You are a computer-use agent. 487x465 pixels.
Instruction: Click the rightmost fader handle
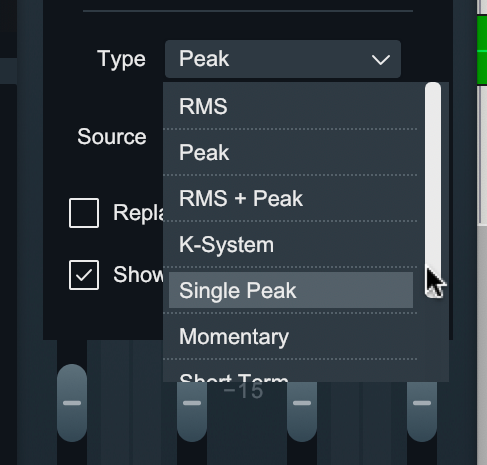[422, 411]
